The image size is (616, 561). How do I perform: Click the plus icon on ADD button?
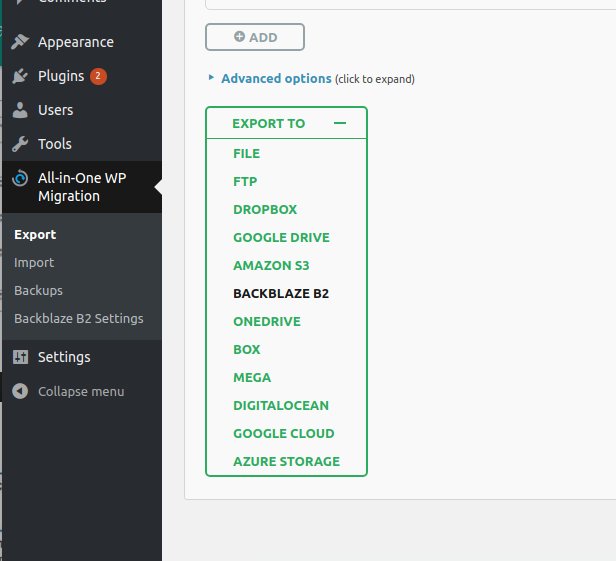tap(239, 37)
